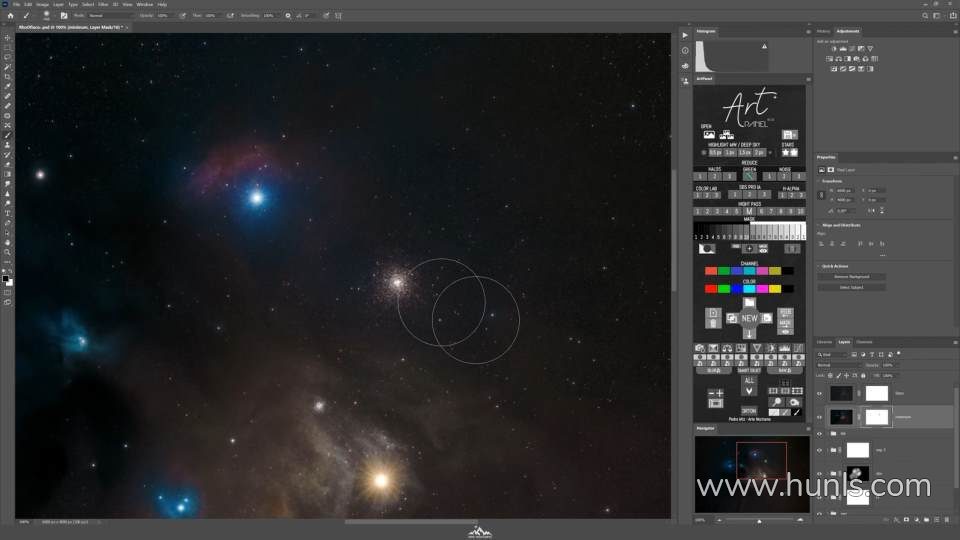Click the Width input field in Properties
This screenshot has width=960, height=540.
coord(846,190)
